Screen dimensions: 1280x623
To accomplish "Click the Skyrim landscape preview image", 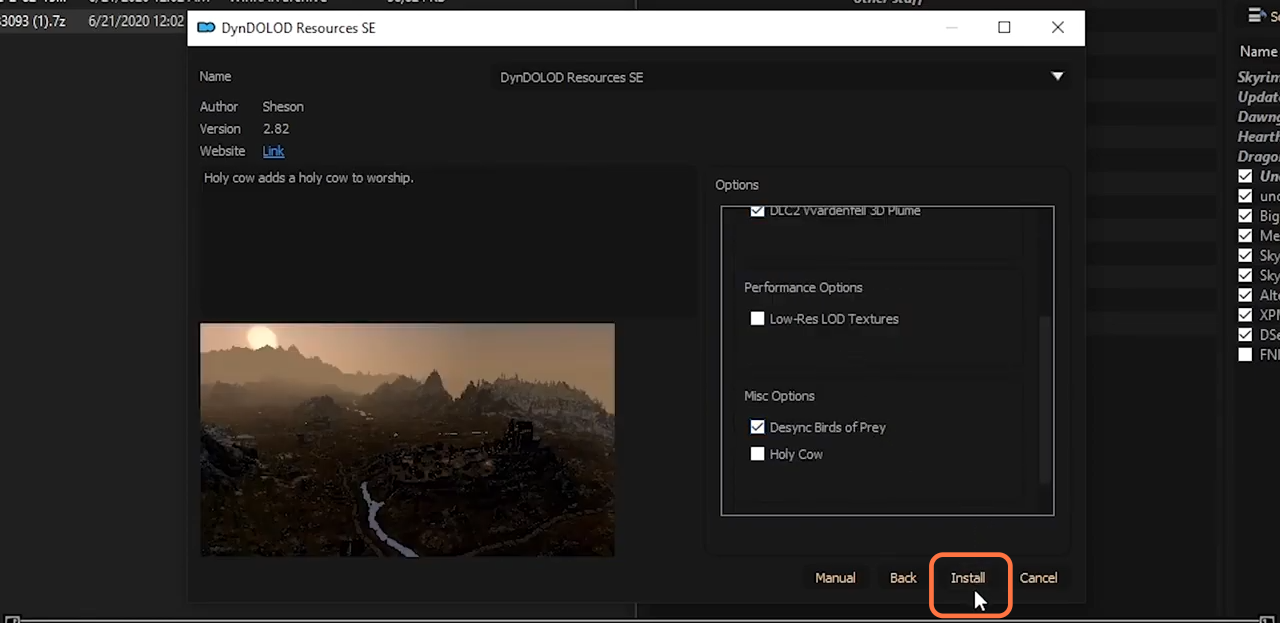I will tap(407, 439).
